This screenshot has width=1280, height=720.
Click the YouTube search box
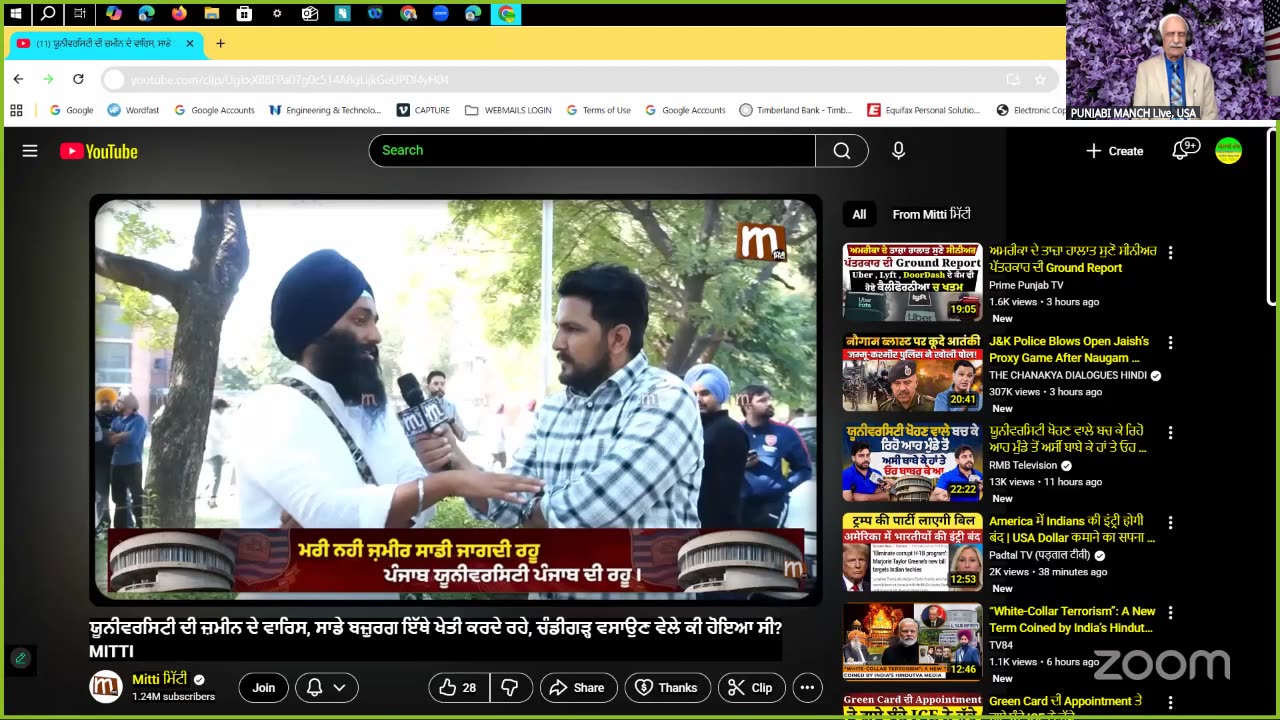592,150
